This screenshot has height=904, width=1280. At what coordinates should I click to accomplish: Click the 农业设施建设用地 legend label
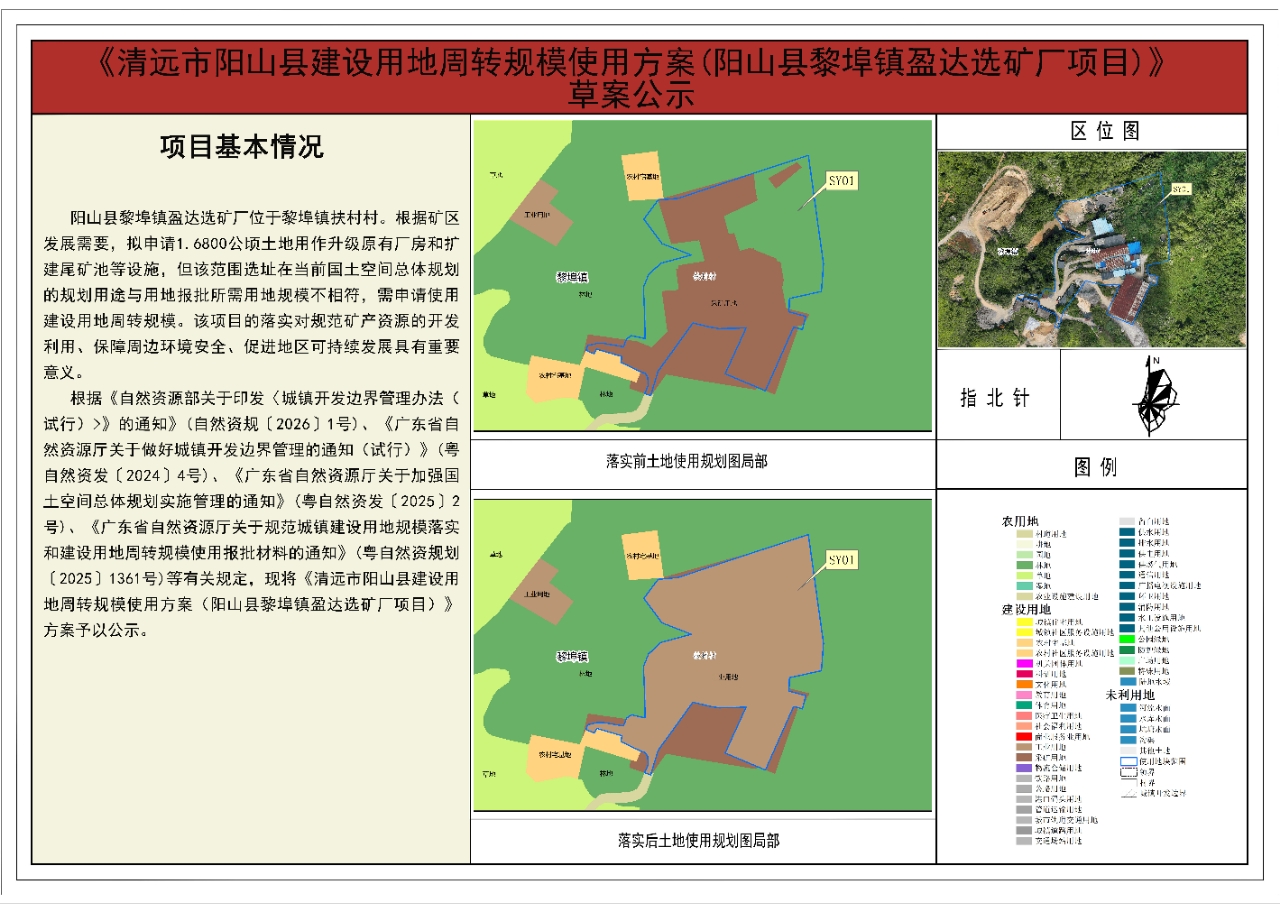pos(1067,596)
